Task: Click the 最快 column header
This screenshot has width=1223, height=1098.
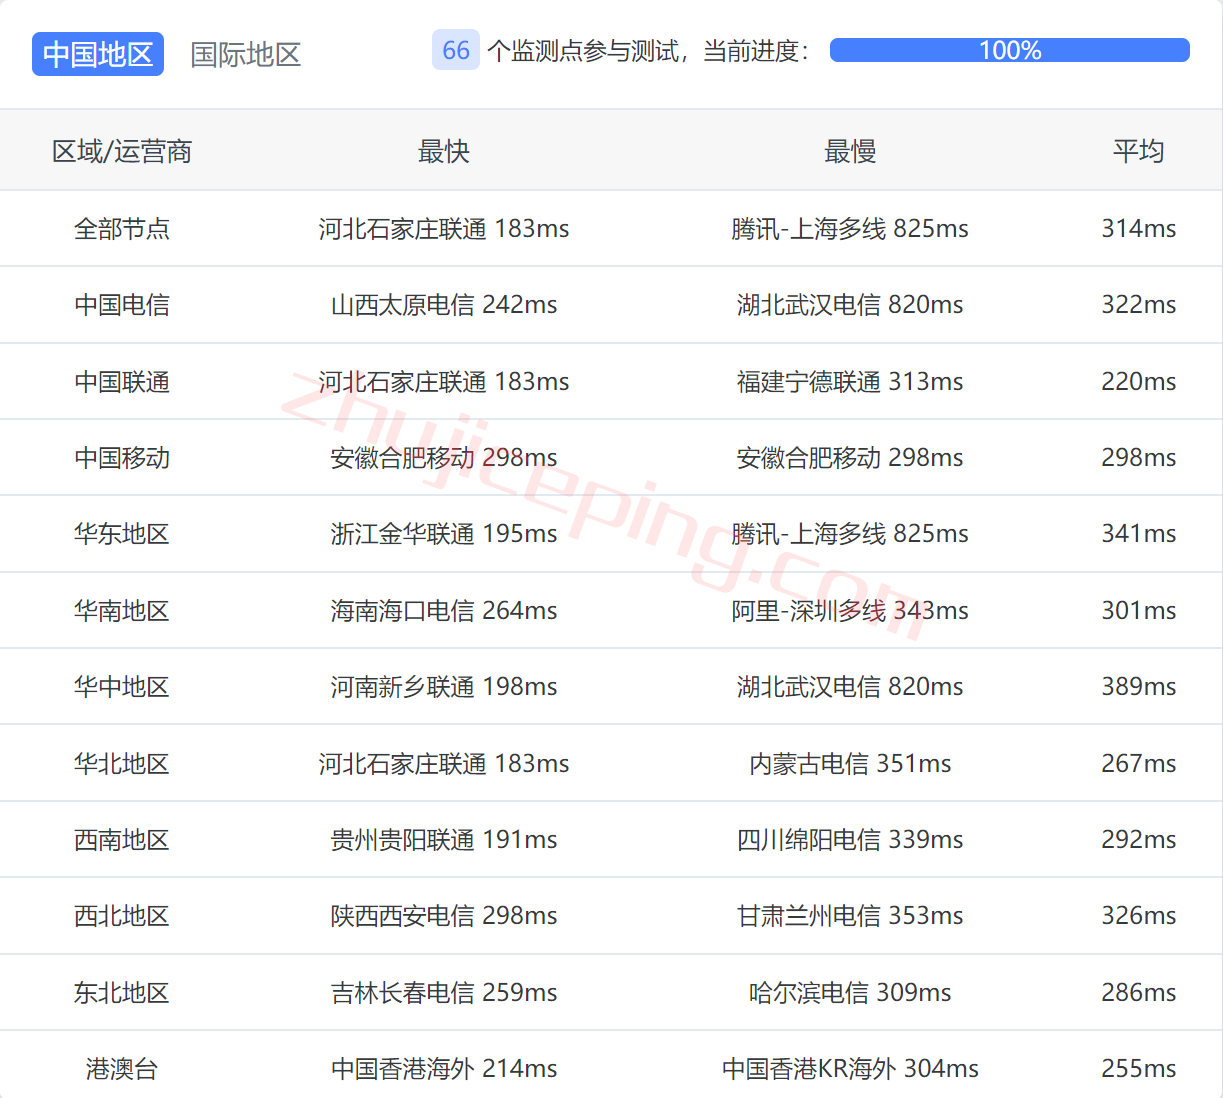Action: (x=444, y=151)
